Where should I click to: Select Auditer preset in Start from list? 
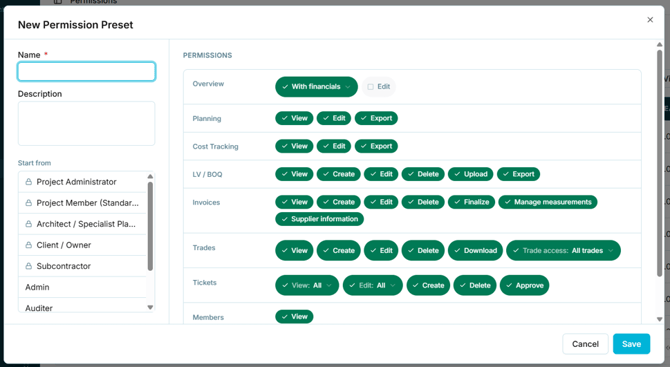(82, 306)
